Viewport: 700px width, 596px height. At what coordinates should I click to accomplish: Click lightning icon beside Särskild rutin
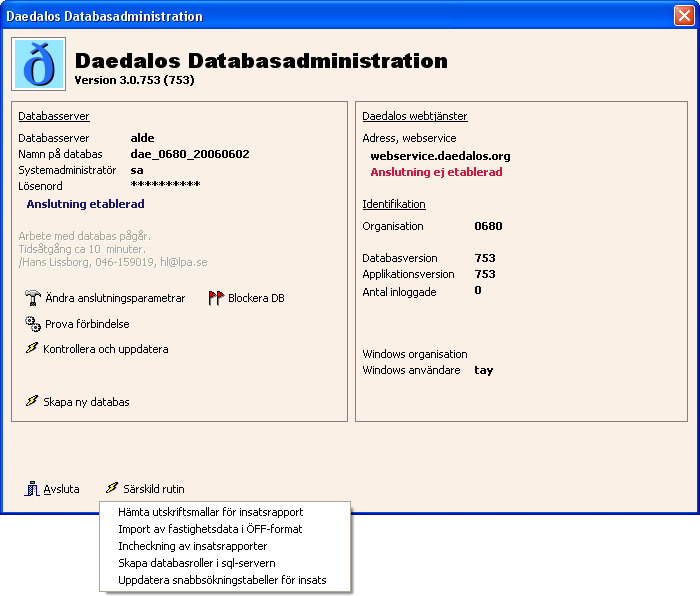point(112,488)
